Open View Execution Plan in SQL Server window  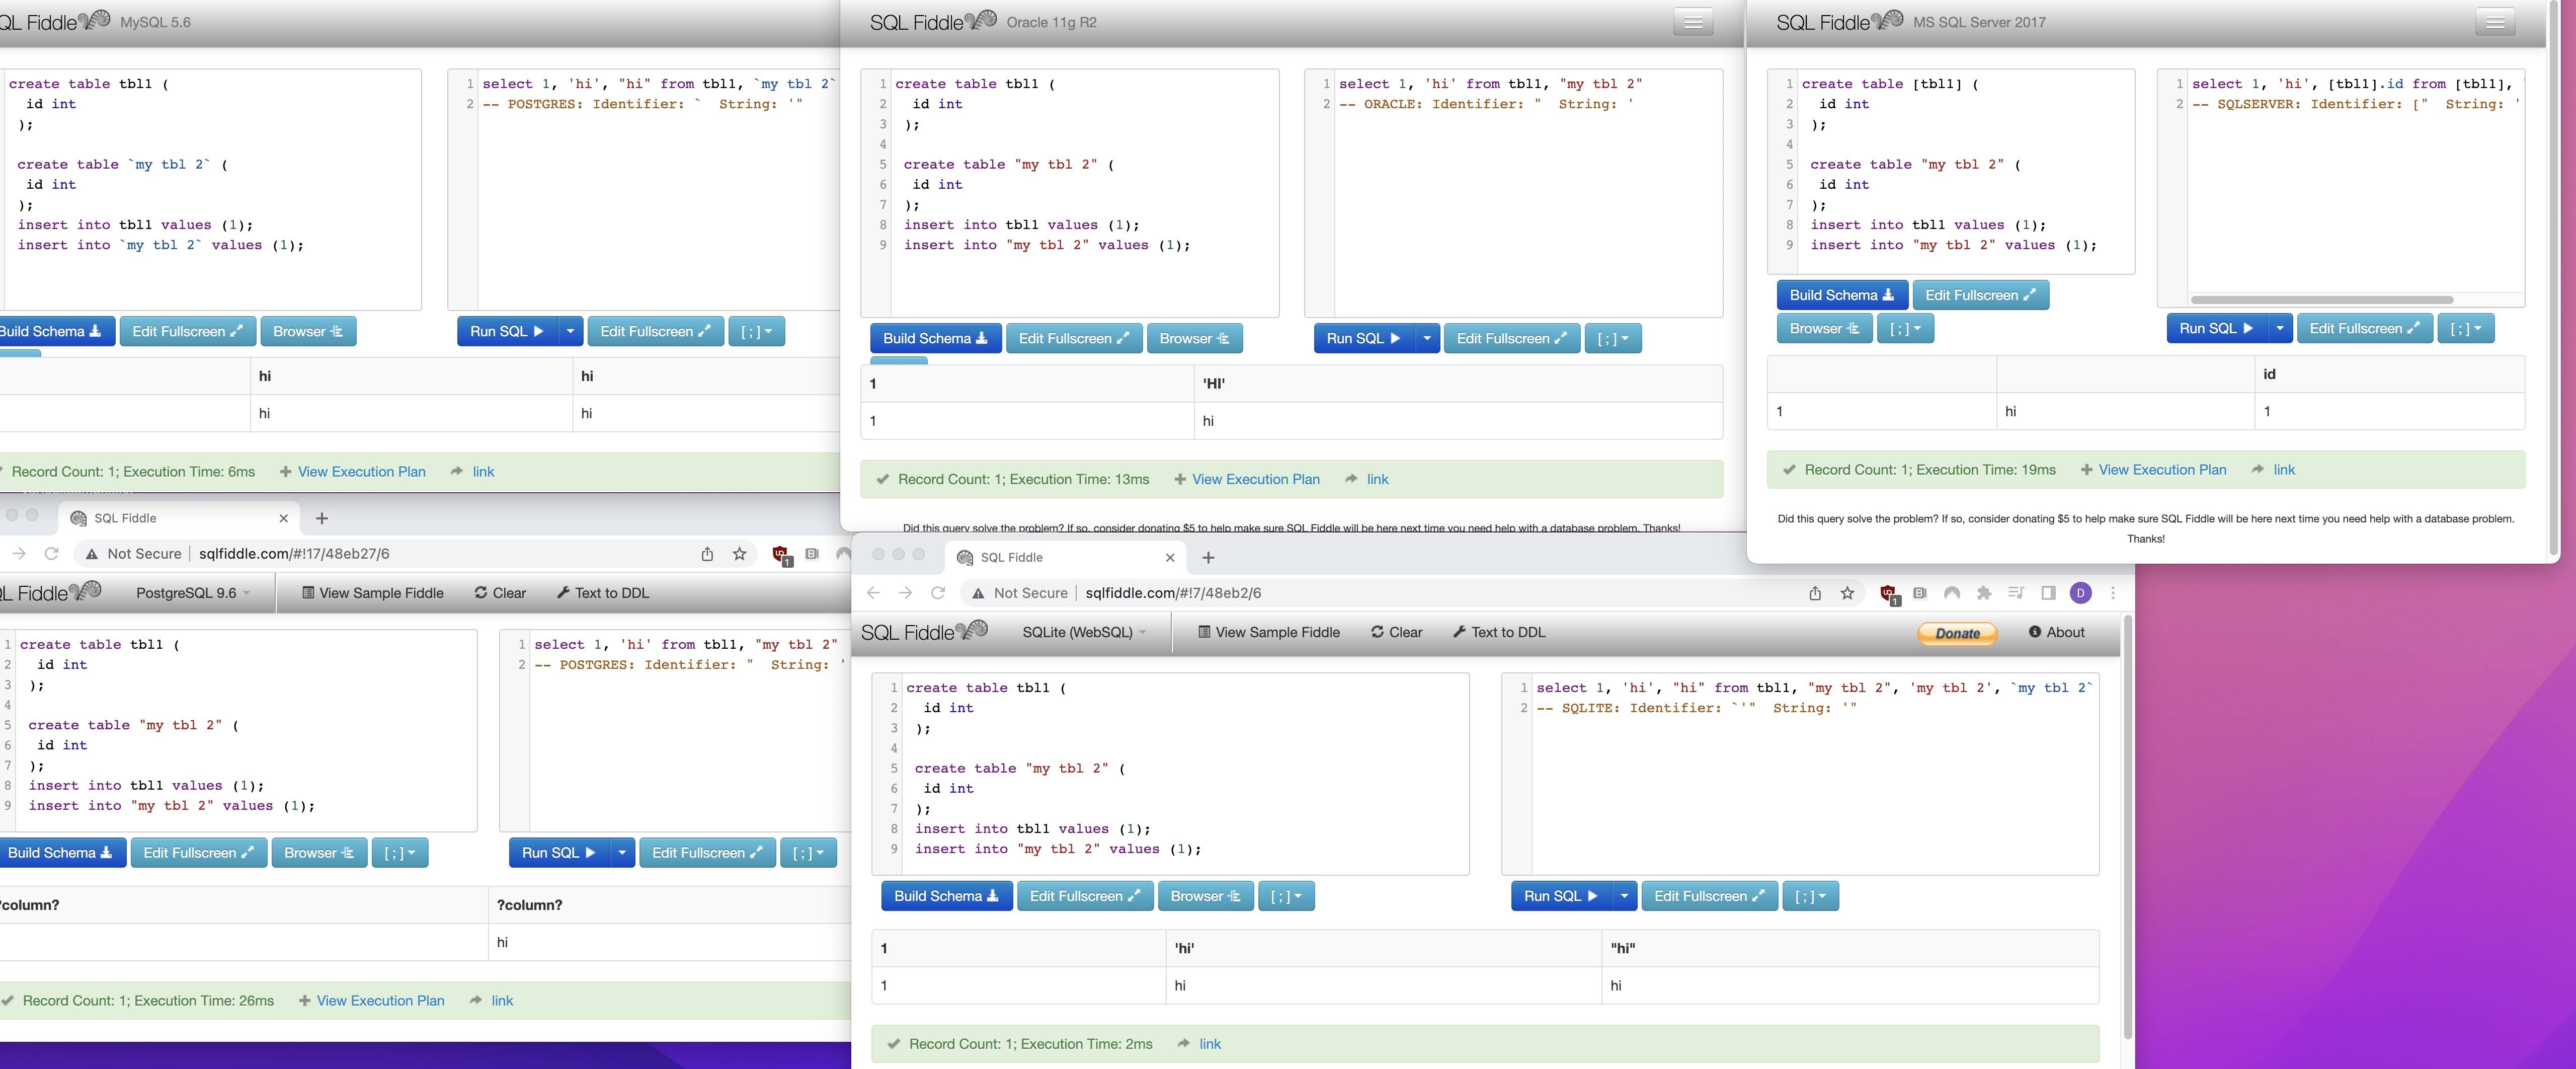[2153, 470]
